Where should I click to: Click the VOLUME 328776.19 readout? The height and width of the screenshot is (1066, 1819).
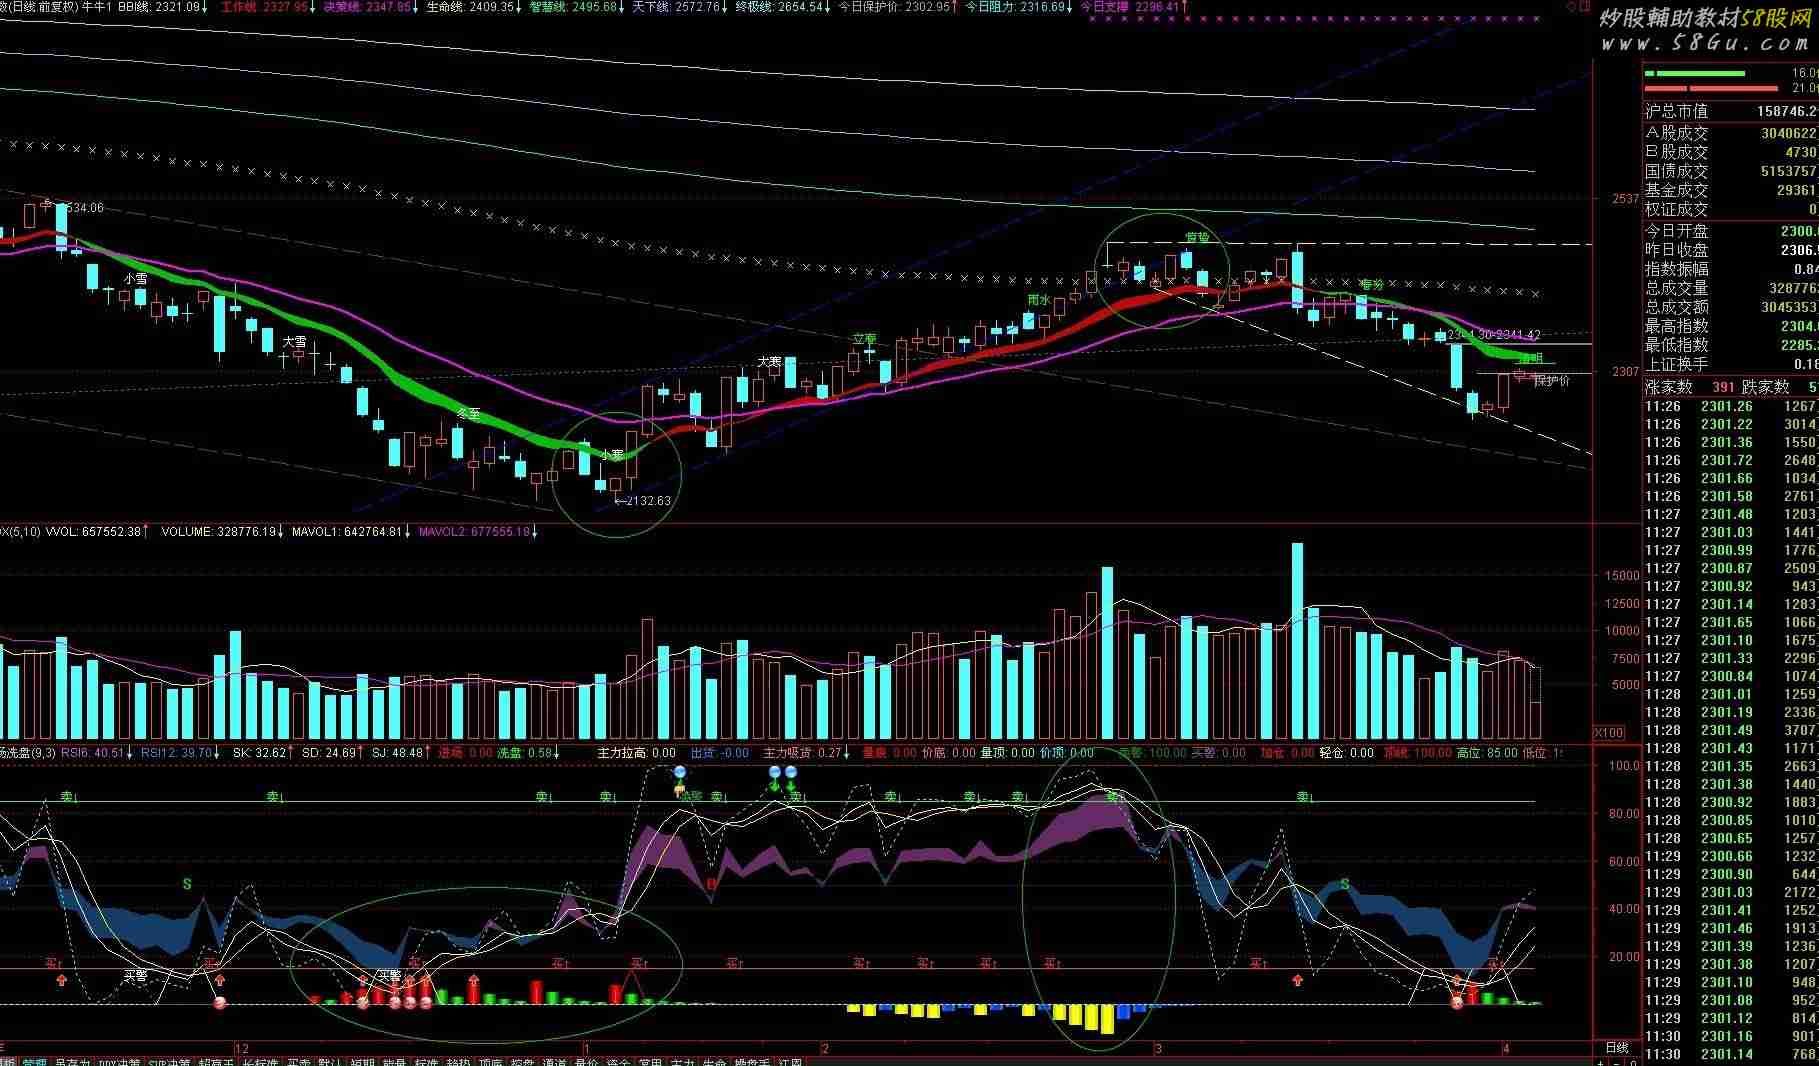pyautogui.click(x=221, y=532)
